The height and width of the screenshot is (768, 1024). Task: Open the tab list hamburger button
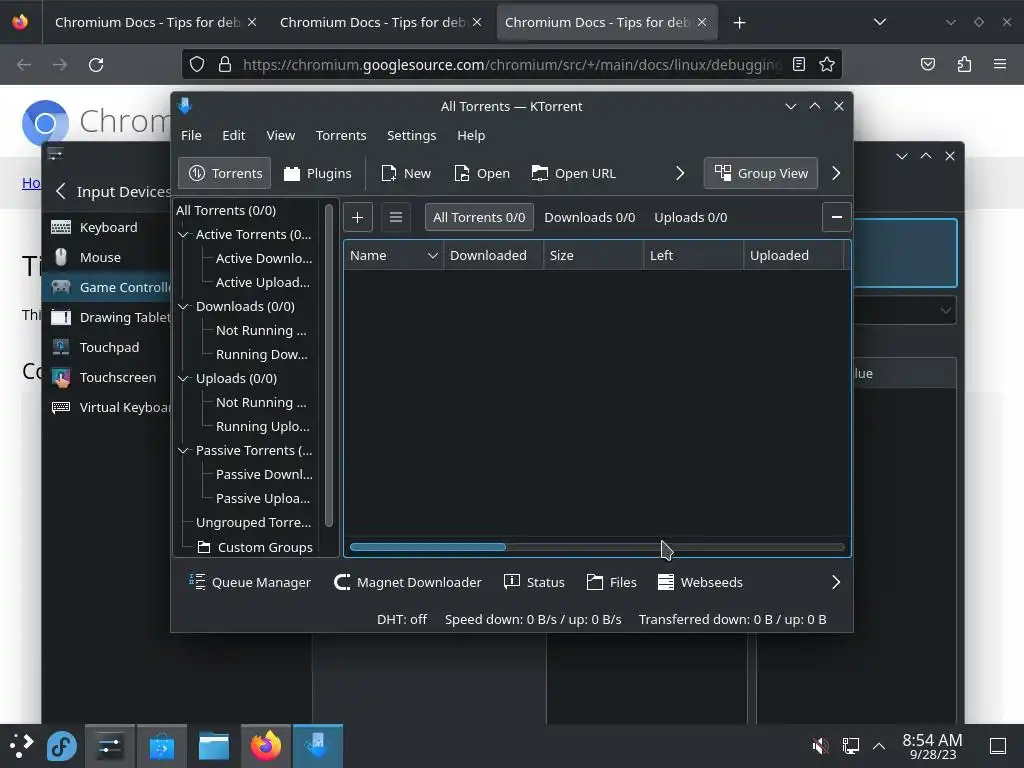pyautogui.click(x=396, y=217)
